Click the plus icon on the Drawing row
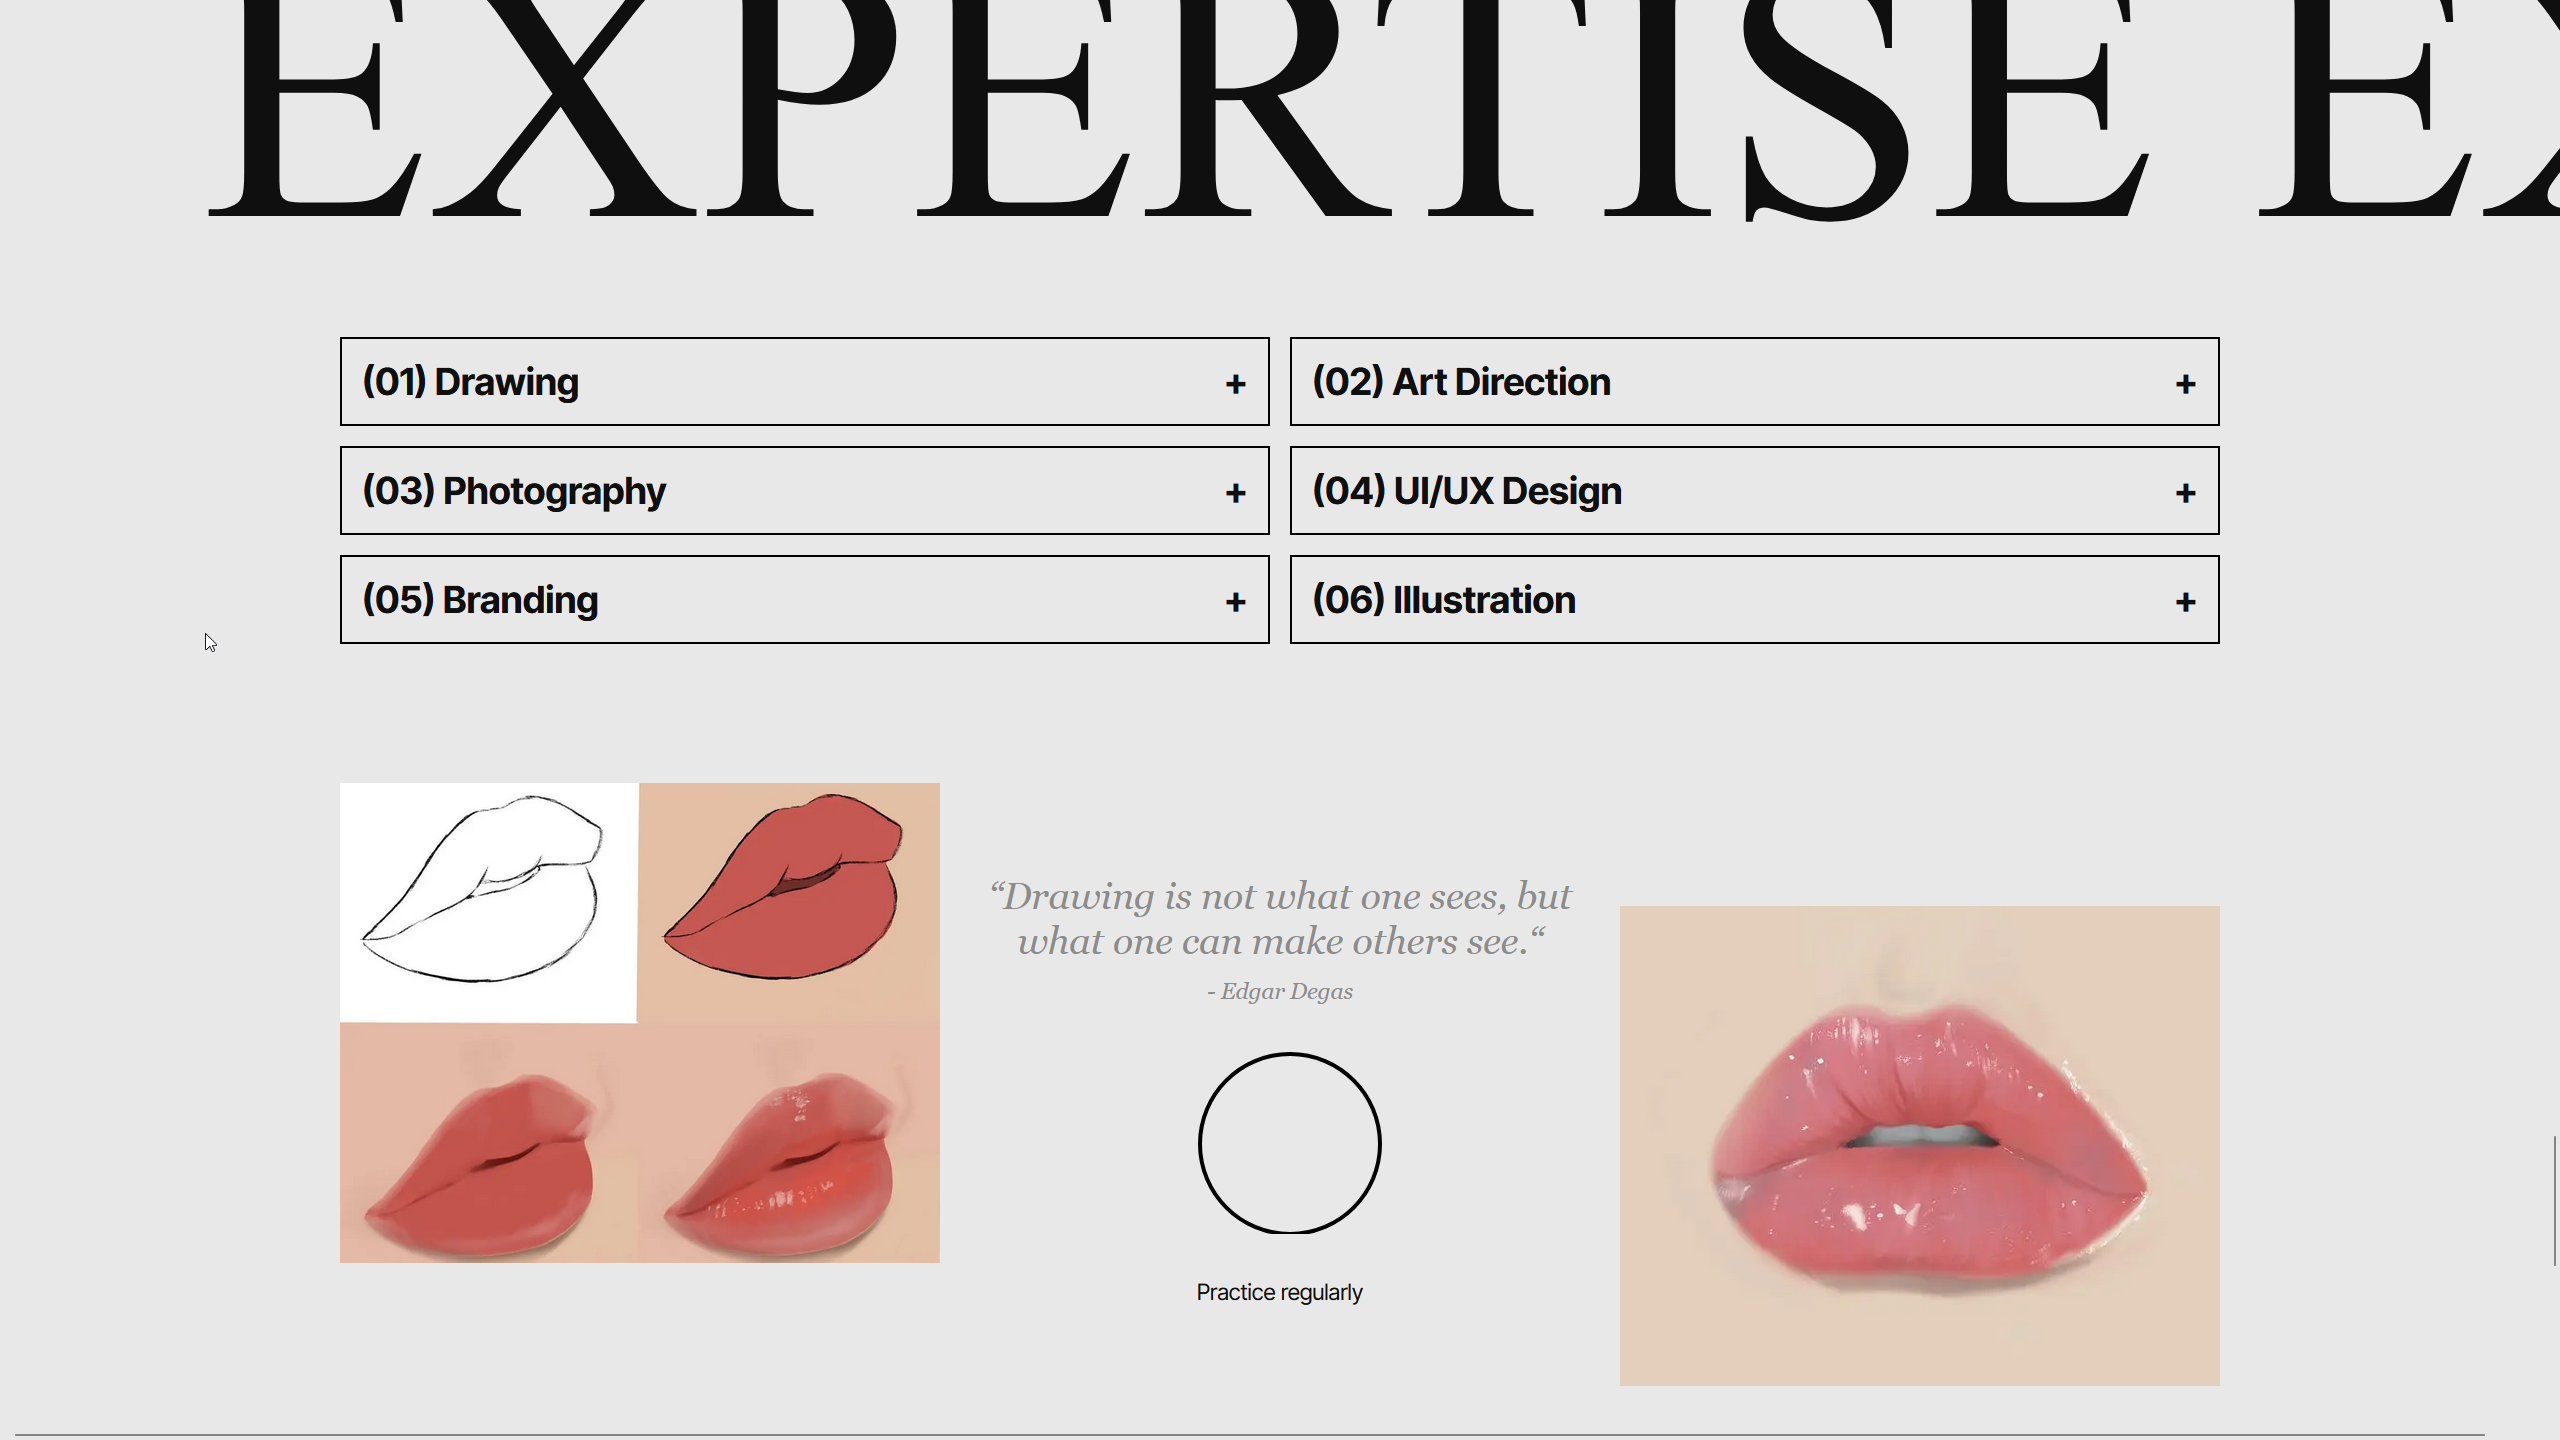 coord(1236,382)
